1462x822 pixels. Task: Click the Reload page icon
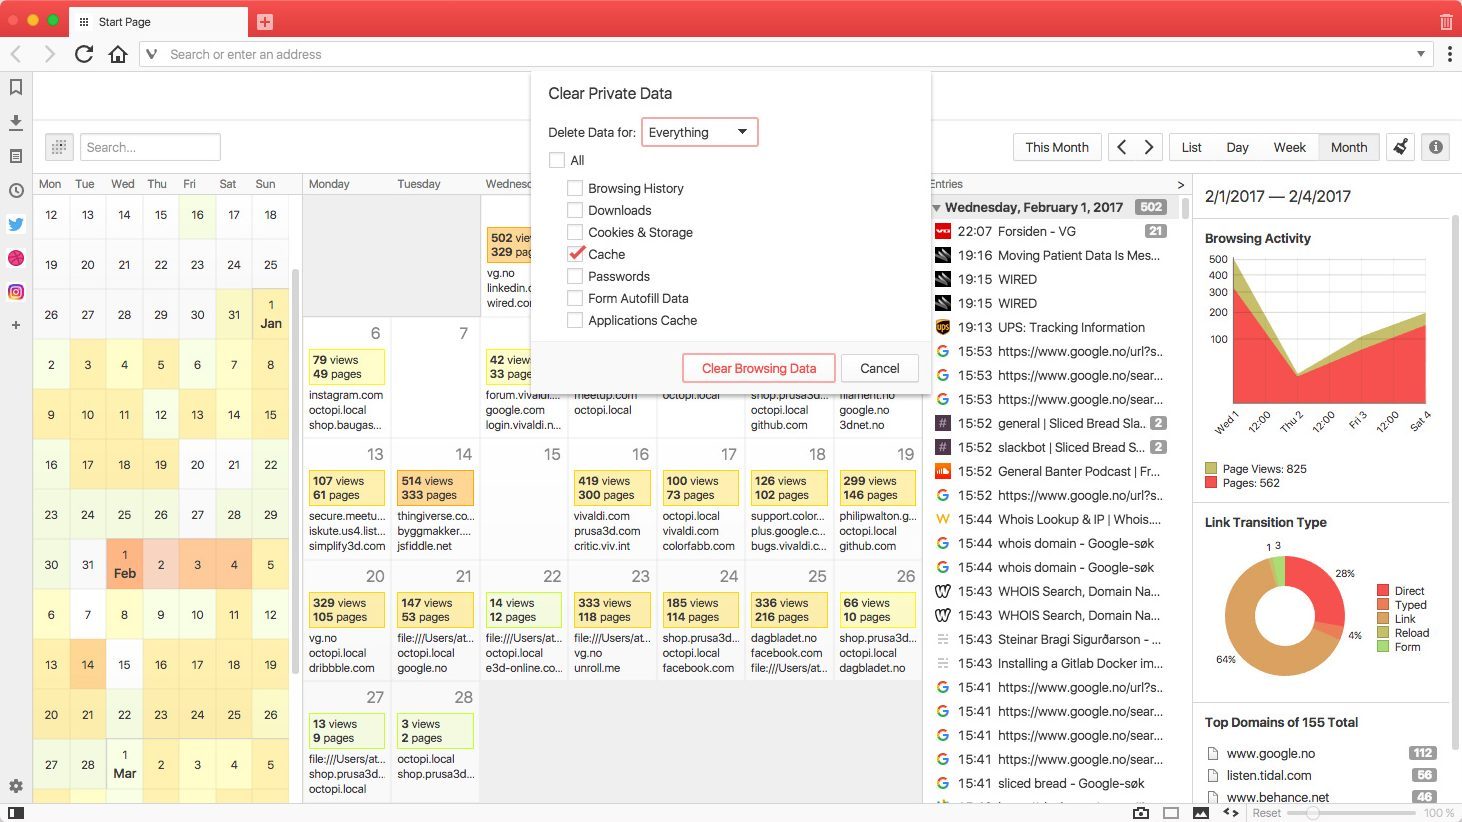(x=84, y=54)
